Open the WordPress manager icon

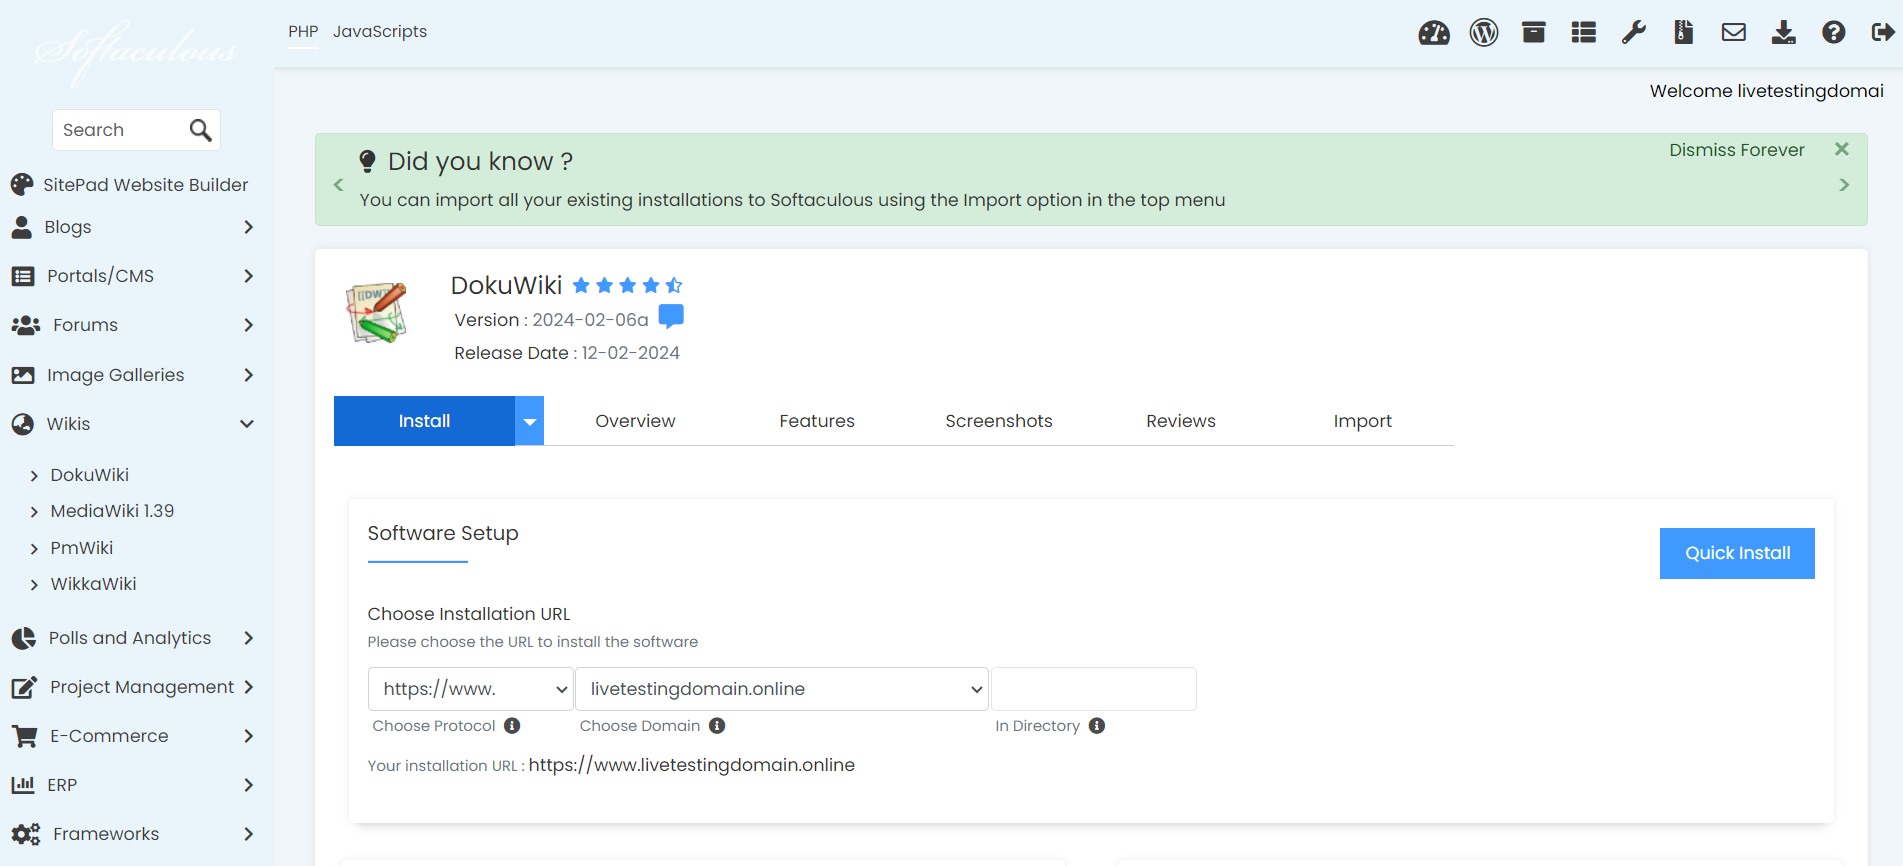[x=1484, y=33]
